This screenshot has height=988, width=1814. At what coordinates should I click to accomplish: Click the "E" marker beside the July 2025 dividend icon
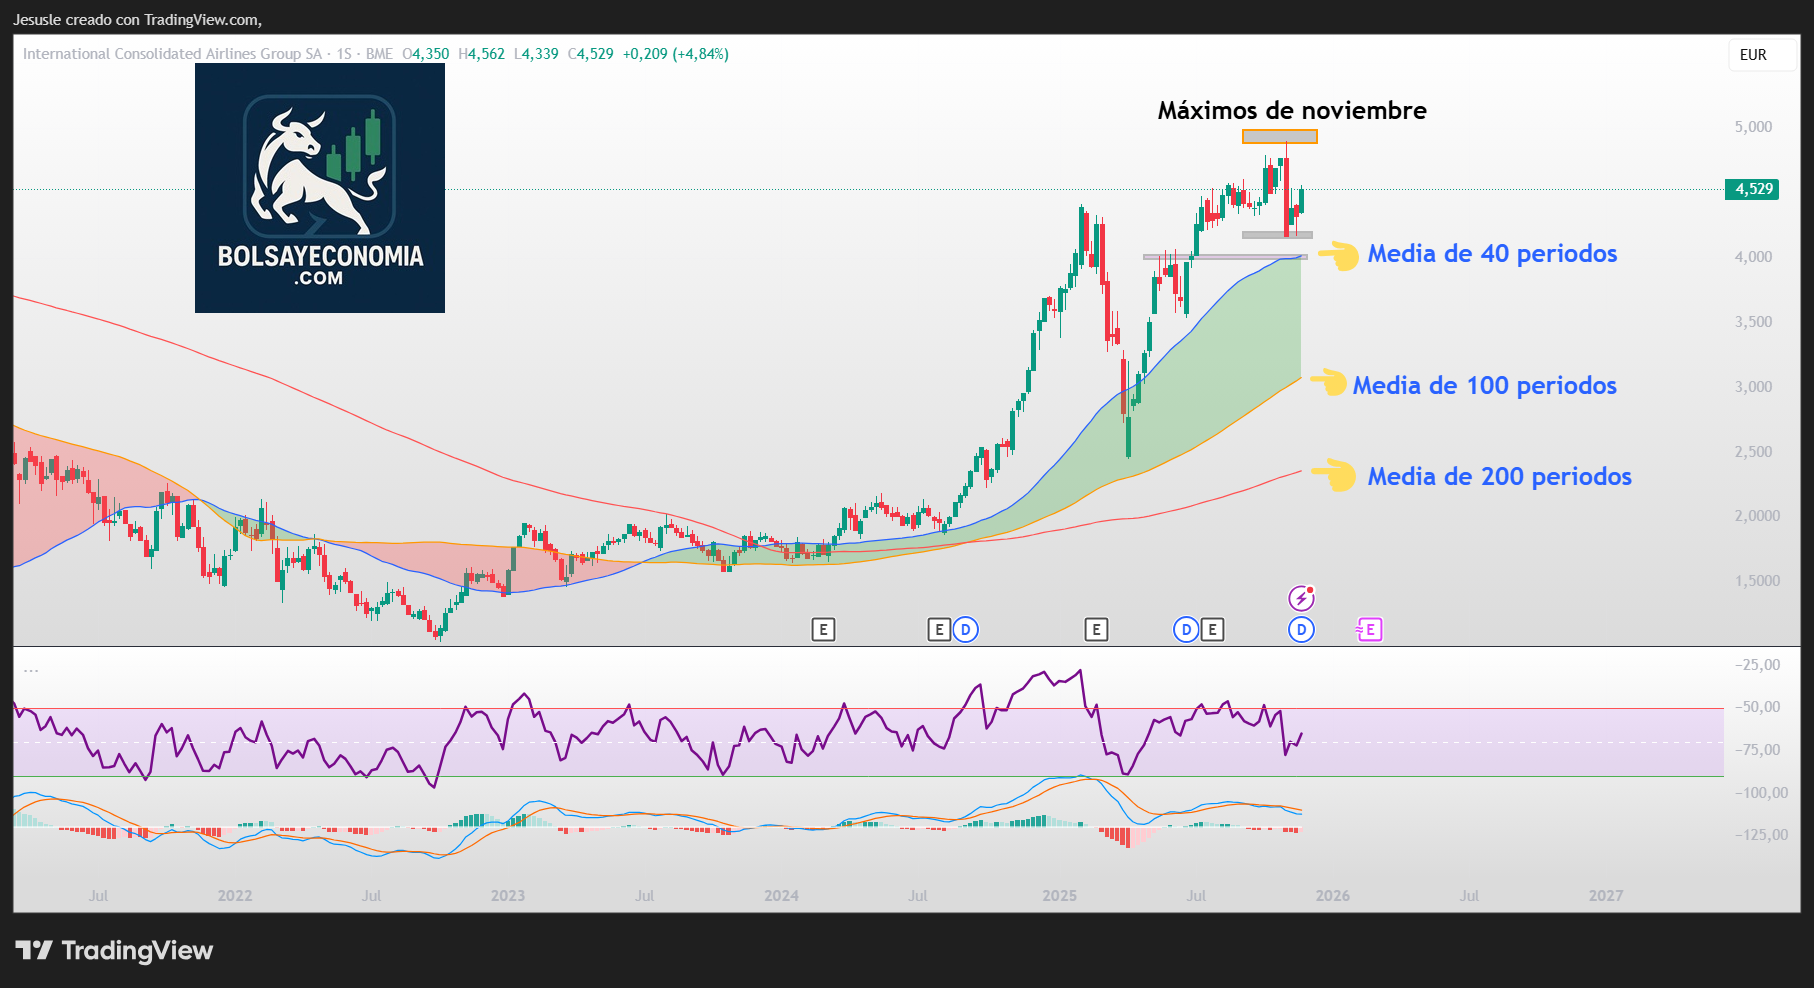click(1211, 630)
